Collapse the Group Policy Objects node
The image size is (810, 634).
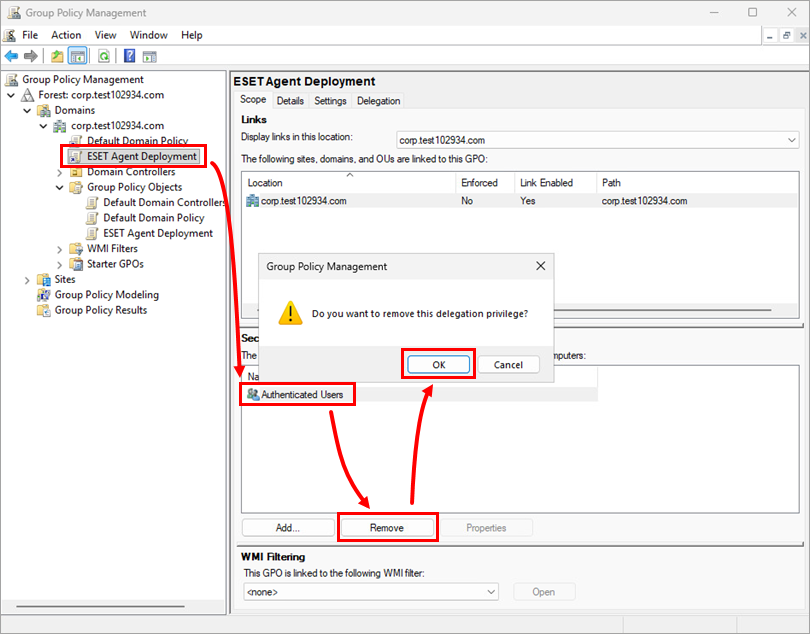pyautogui.click(x=59, y=187)
